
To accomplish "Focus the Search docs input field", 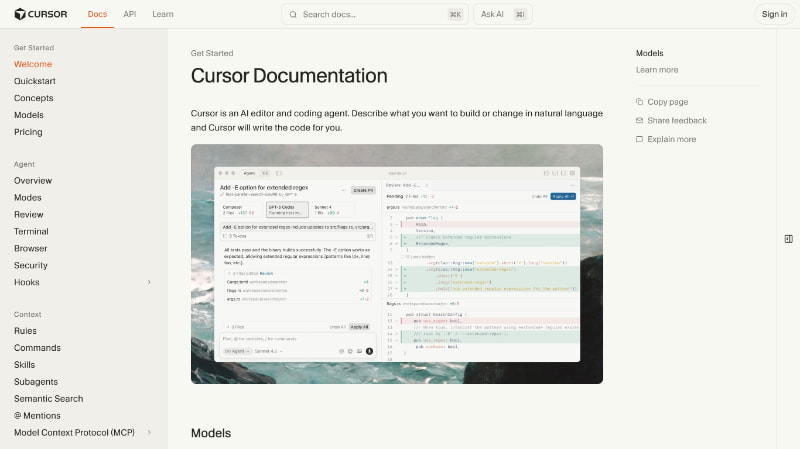I will (375, 14).
